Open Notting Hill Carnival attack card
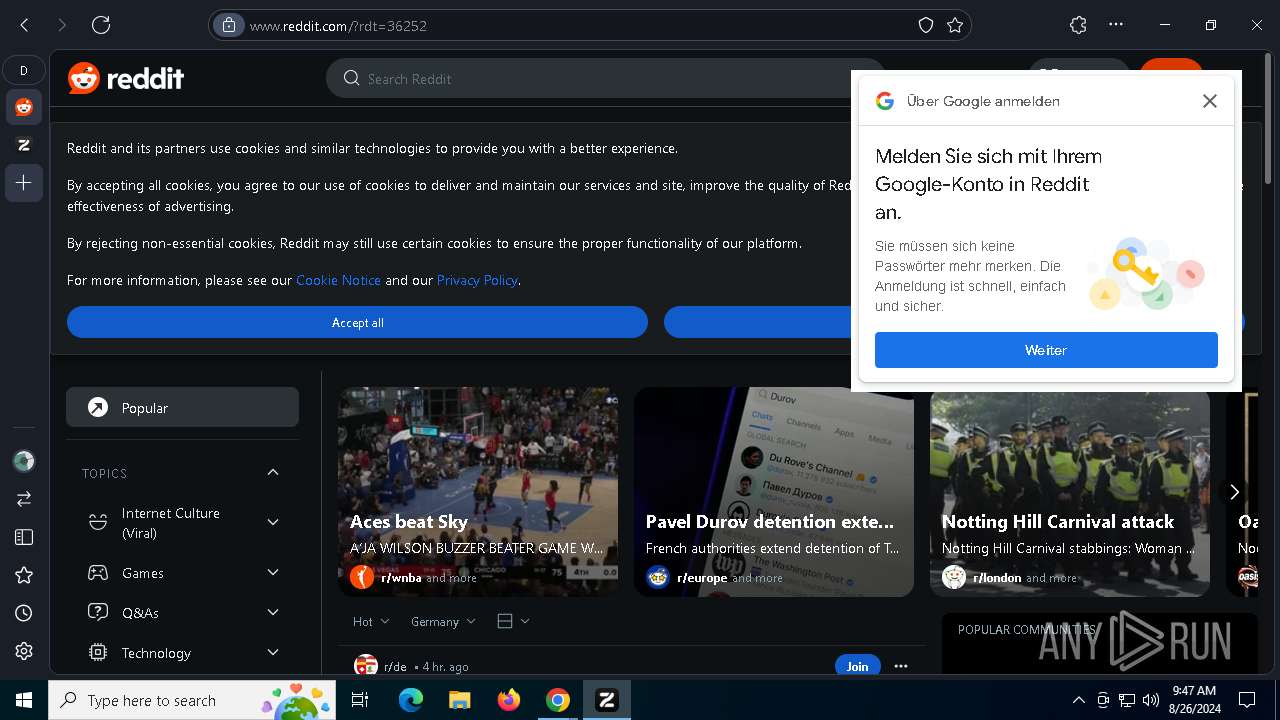The image size is (1280, 720). (1070, 492)
